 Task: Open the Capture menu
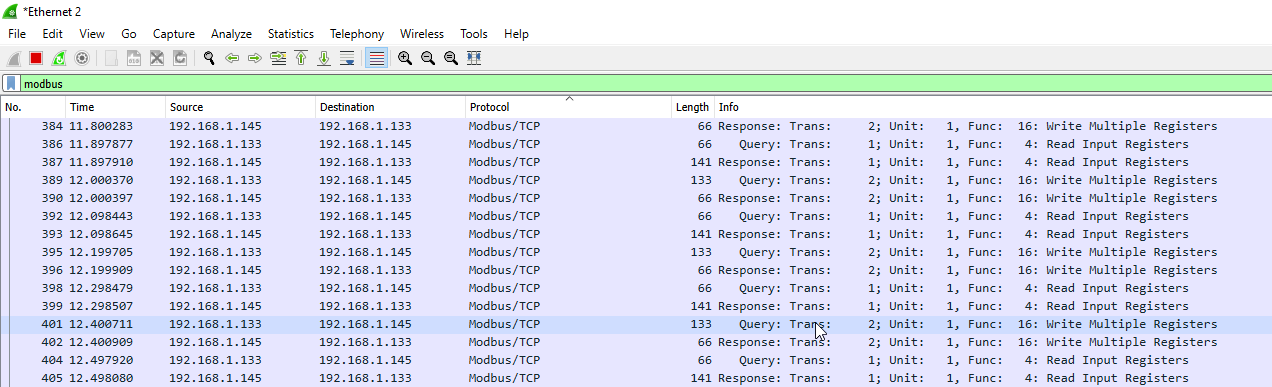tap(174, 34)
